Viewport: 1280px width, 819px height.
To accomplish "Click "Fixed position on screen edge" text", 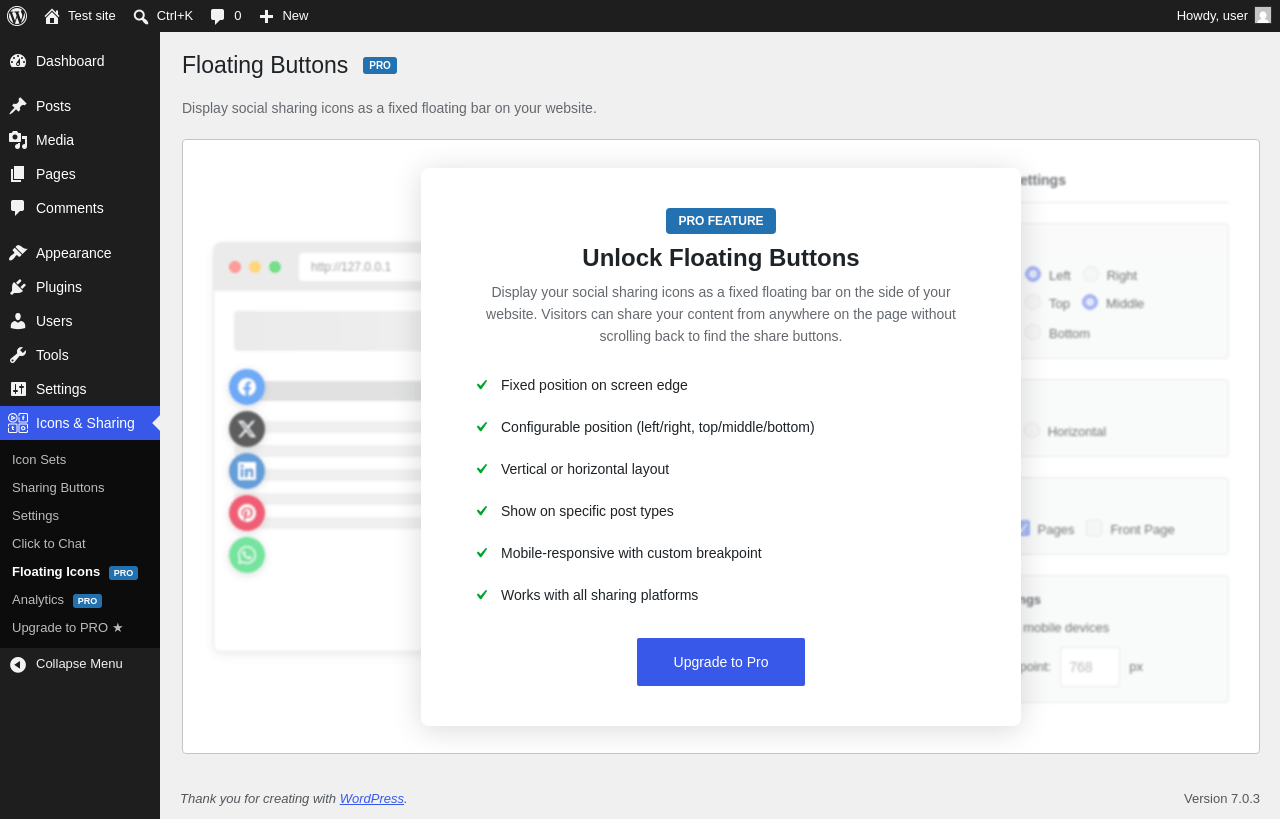I will click(x=594, y=385).
